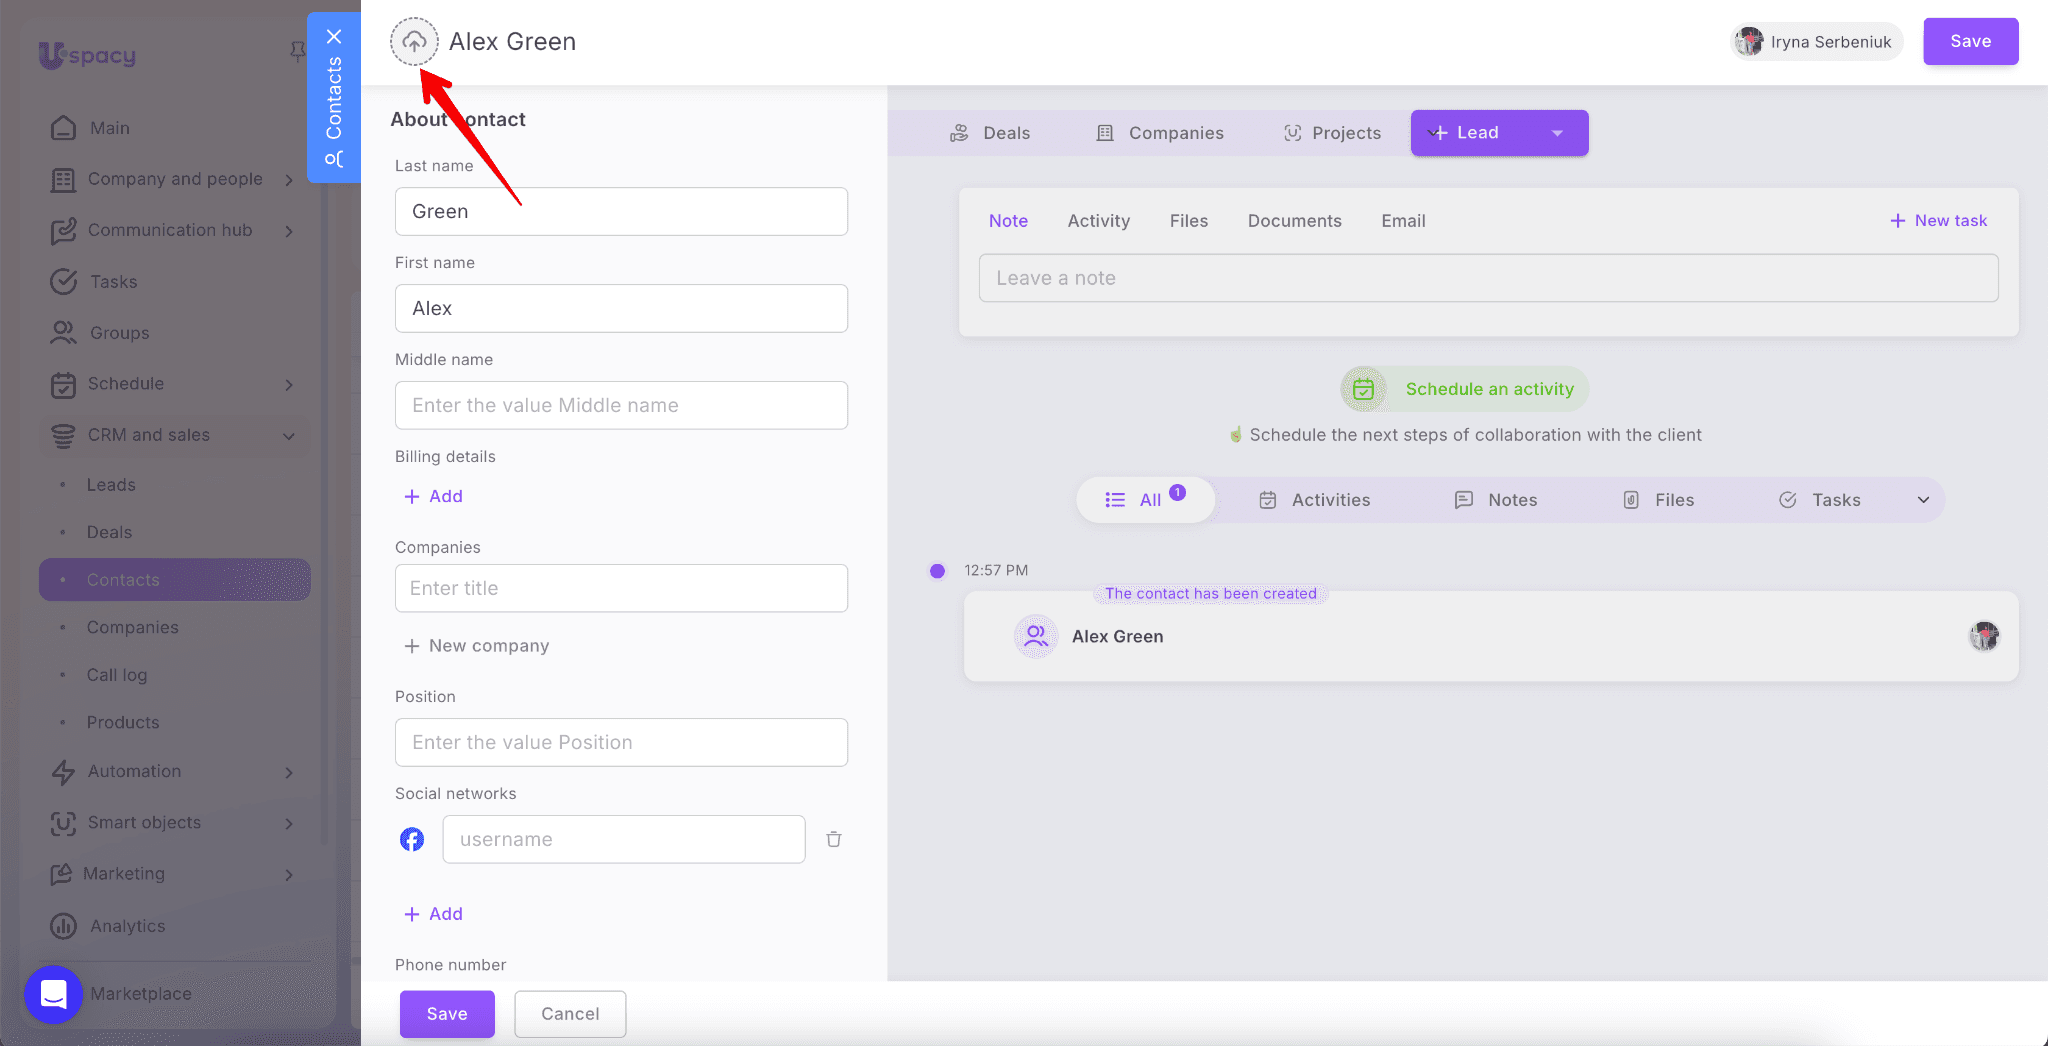This screenshot has height=1046, width=2048.
Task: Click the Schedule an activity calendar icon
Action: tap(1363, 389)
